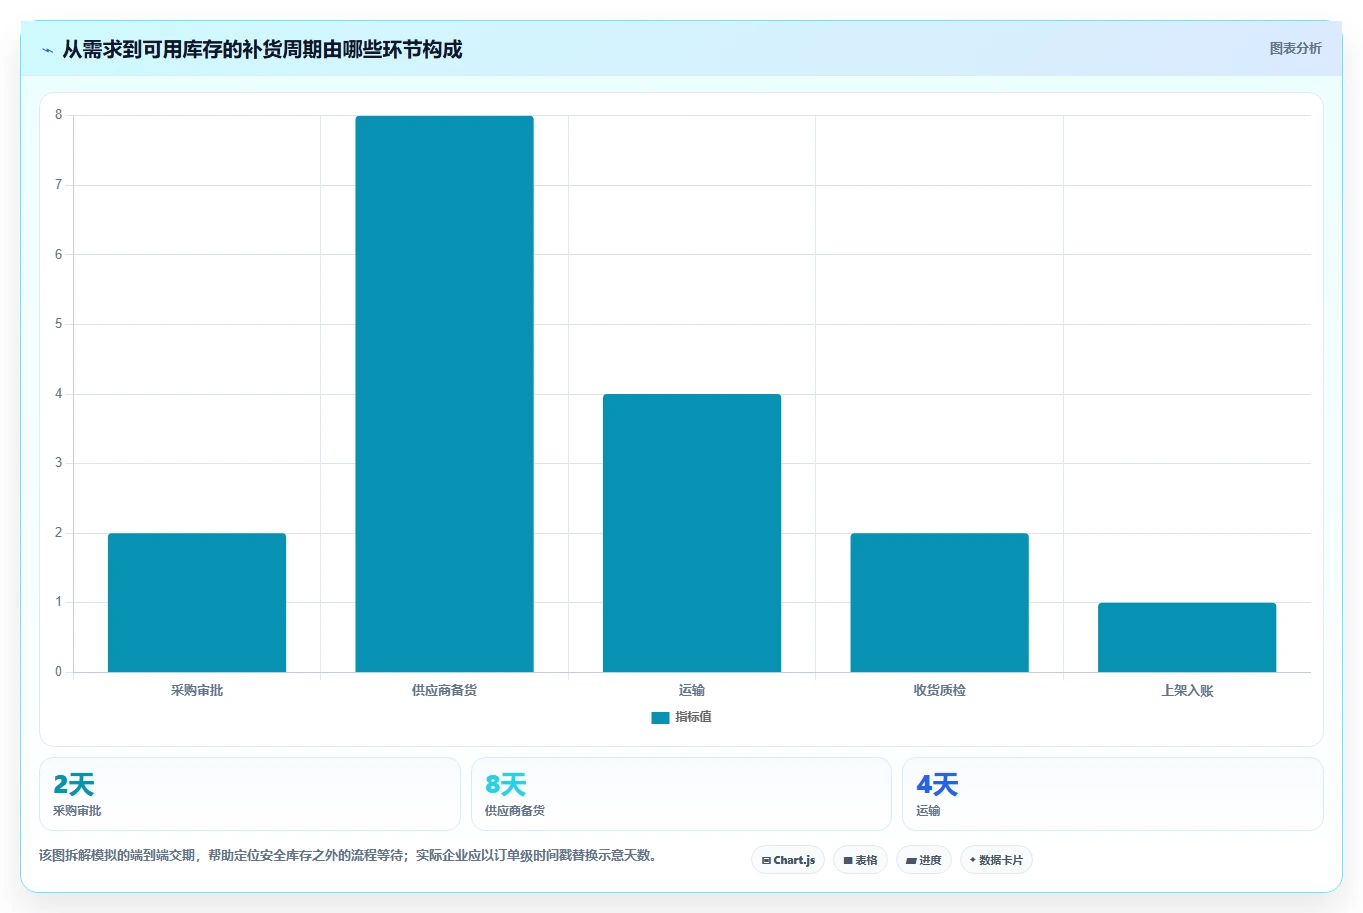Image resolution: width=1363 pixels, height=913 pixels.
Task: Click the 运输 bar in the chart
Action: 692,533
